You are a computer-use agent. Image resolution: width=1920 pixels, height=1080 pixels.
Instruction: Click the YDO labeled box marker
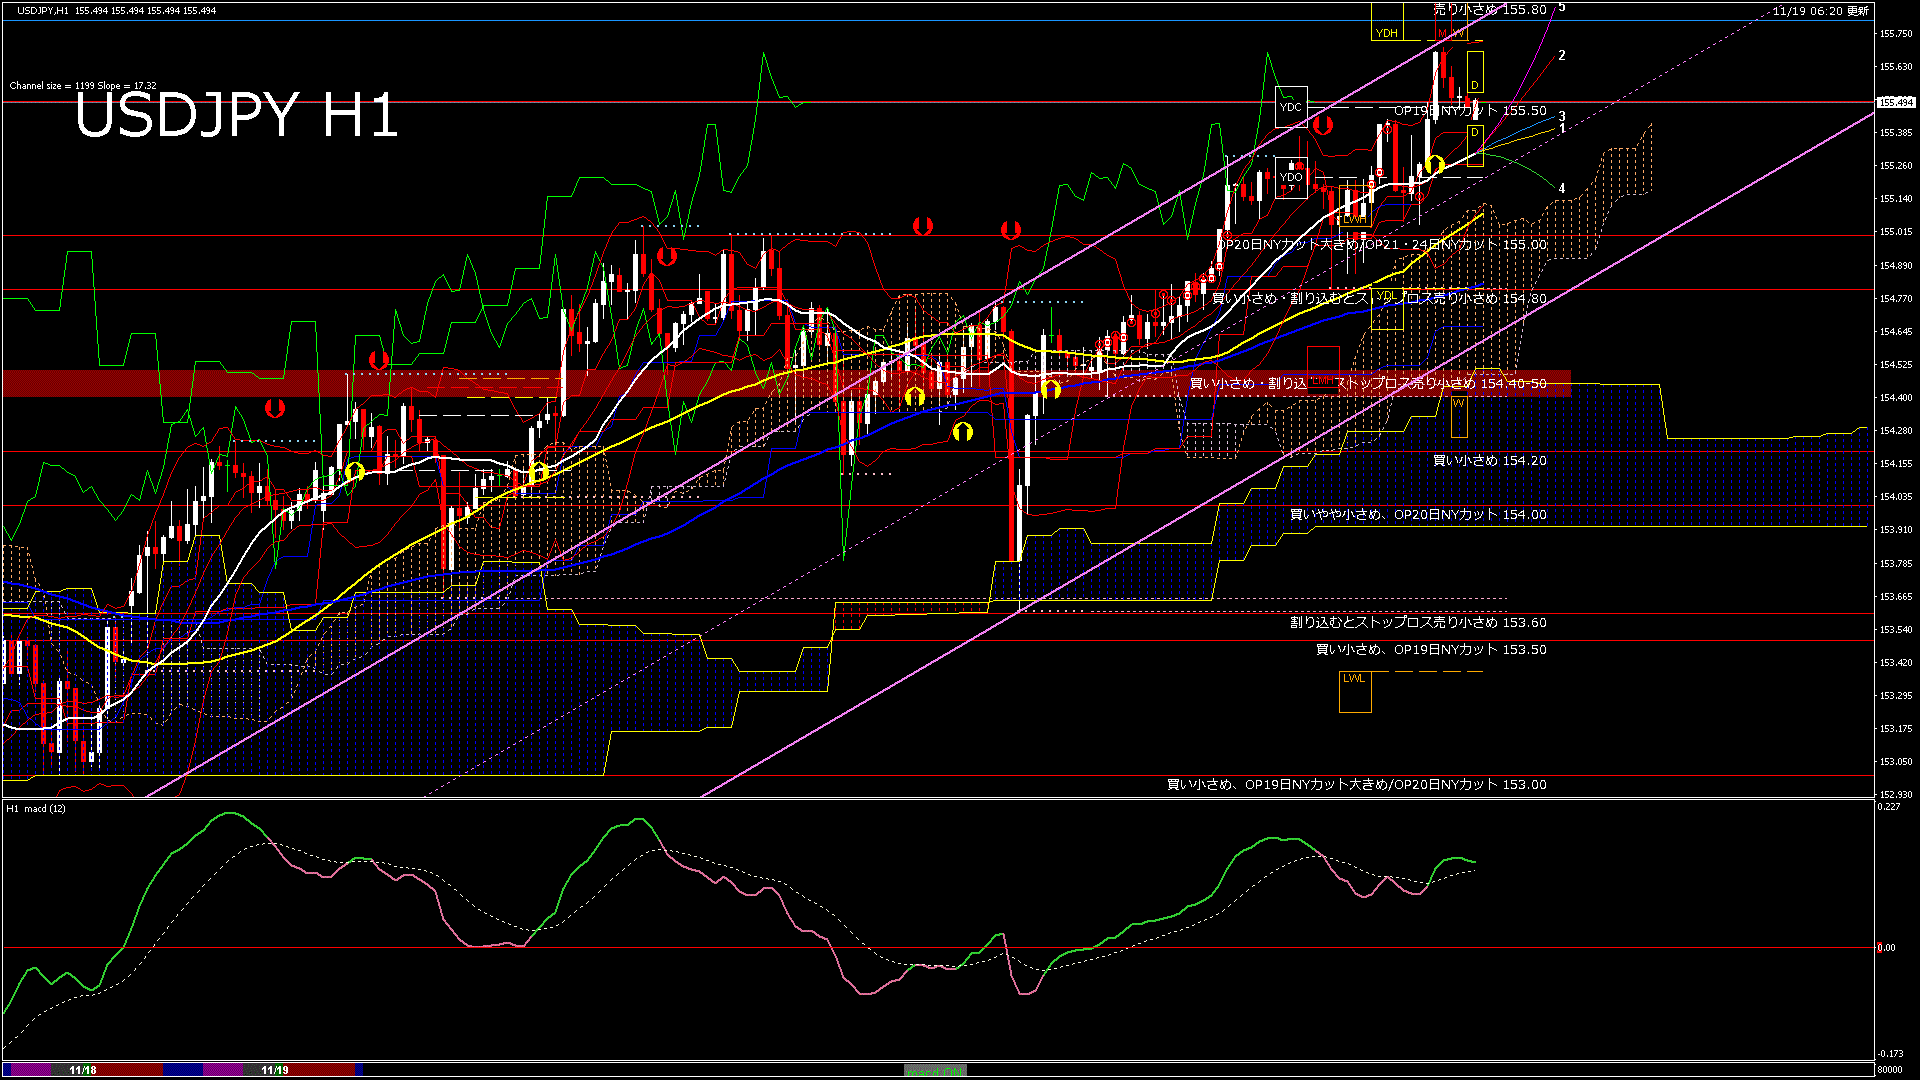click(x=1291, y=178)
